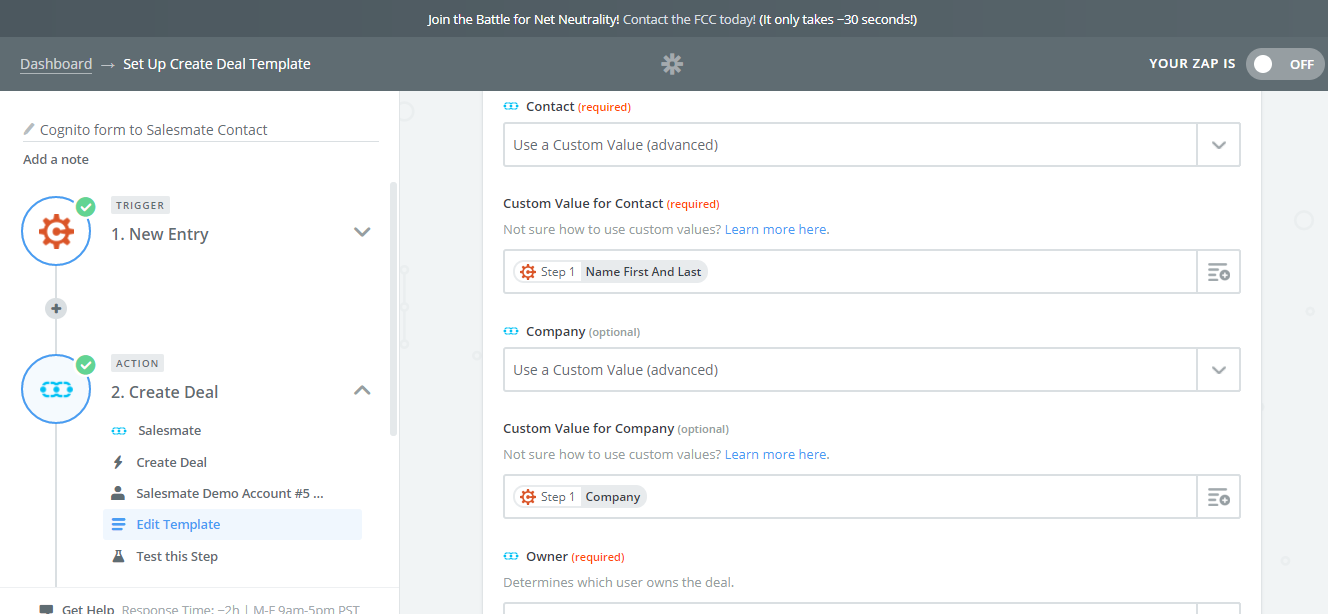1328x614 pixels.
Task: Click the Salesmate action step circle icon
Action: (56, 389)
